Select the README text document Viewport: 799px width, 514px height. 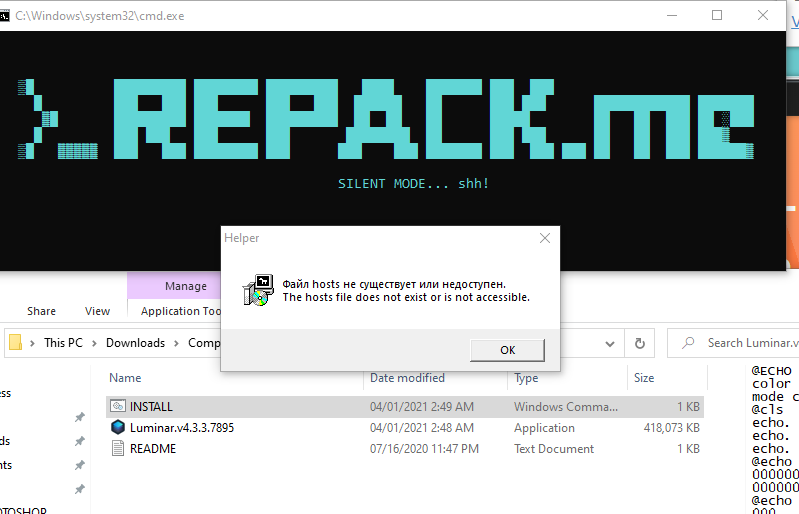coord(152,448)
